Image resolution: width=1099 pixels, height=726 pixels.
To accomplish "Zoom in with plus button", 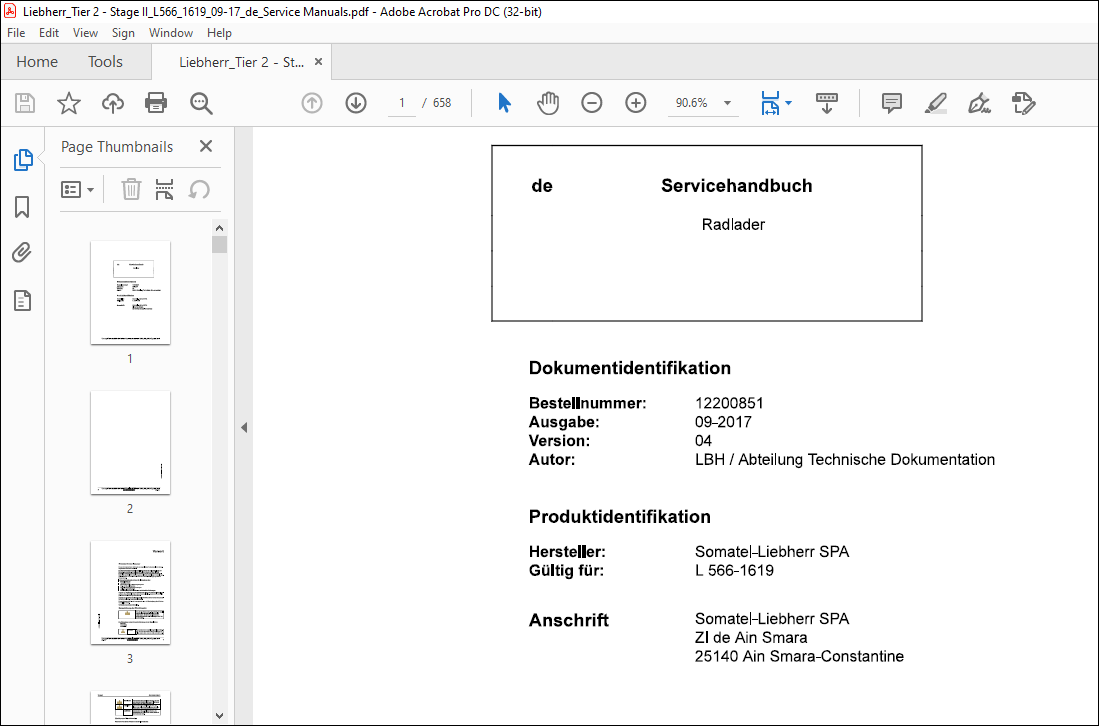I will 636,103.
